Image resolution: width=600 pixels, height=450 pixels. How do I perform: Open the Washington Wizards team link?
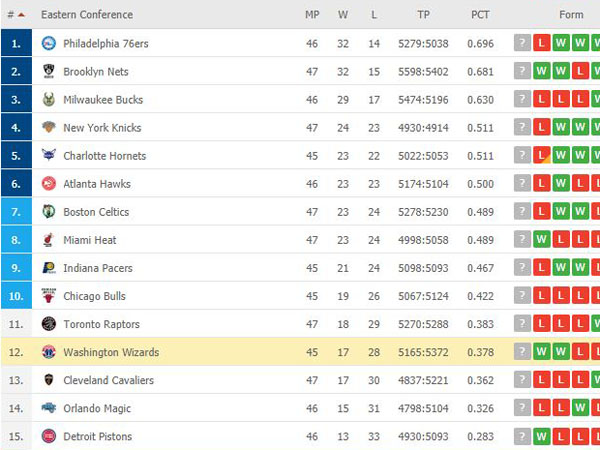[111, 352]
